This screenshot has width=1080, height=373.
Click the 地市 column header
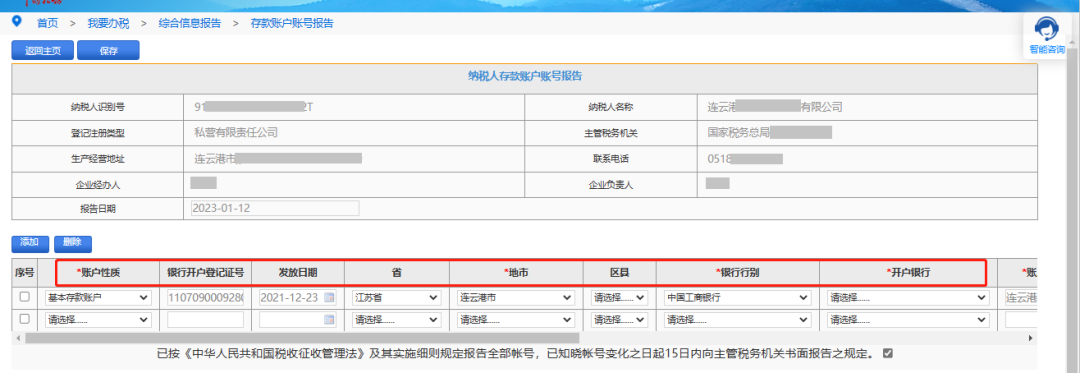click(516, 273)
